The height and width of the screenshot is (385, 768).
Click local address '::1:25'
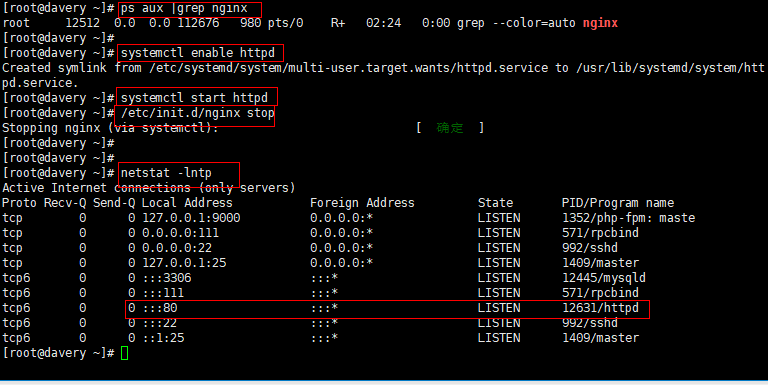[x=163, y=338]
